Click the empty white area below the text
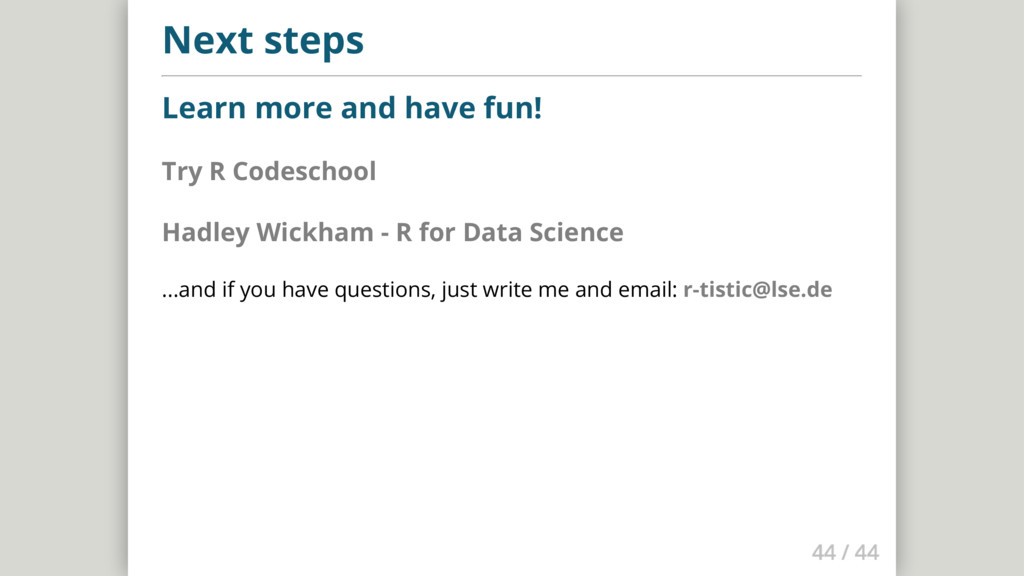The height and width of the screenshot is (576, 1024). tap(511, 430)
